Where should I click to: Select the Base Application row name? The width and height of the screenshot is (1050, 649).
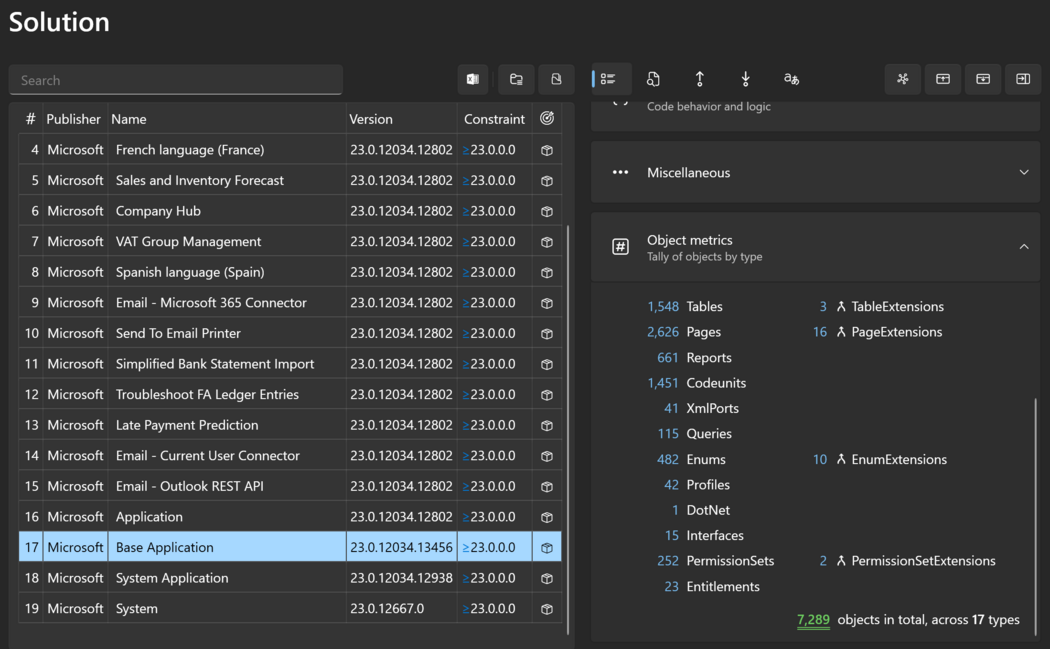click(x=165, y=547)
